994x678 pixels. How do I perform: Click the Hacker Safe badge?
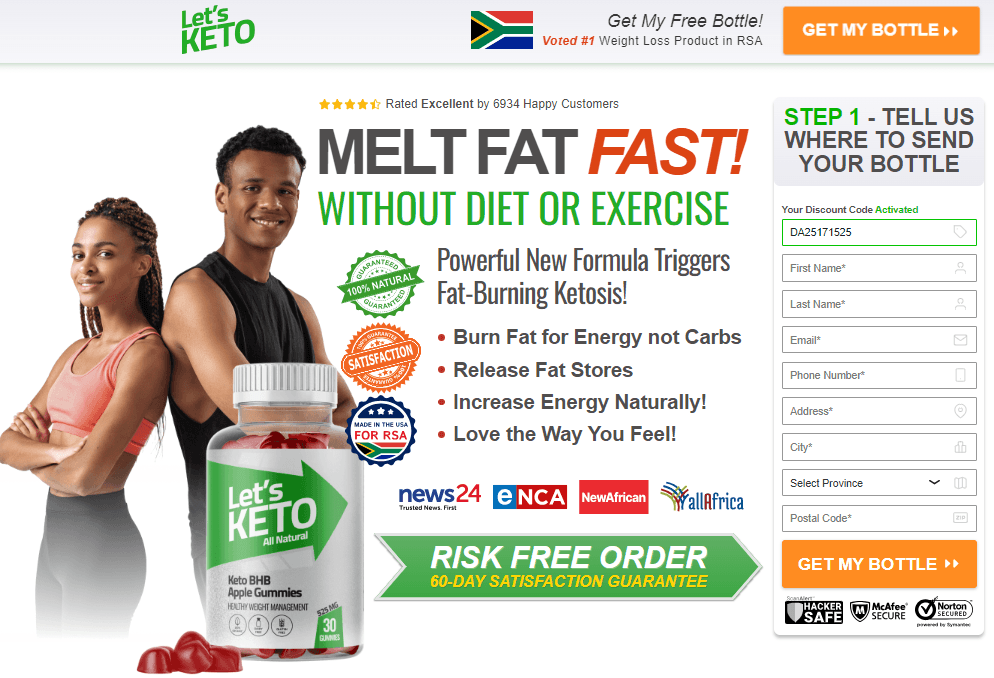pos(814,611)
